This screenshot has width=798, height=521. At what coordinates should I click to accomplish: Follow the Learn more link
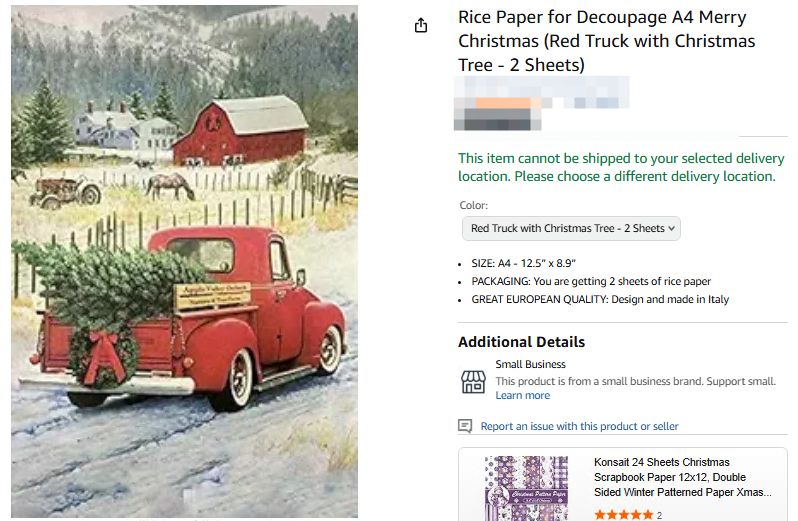522,396
